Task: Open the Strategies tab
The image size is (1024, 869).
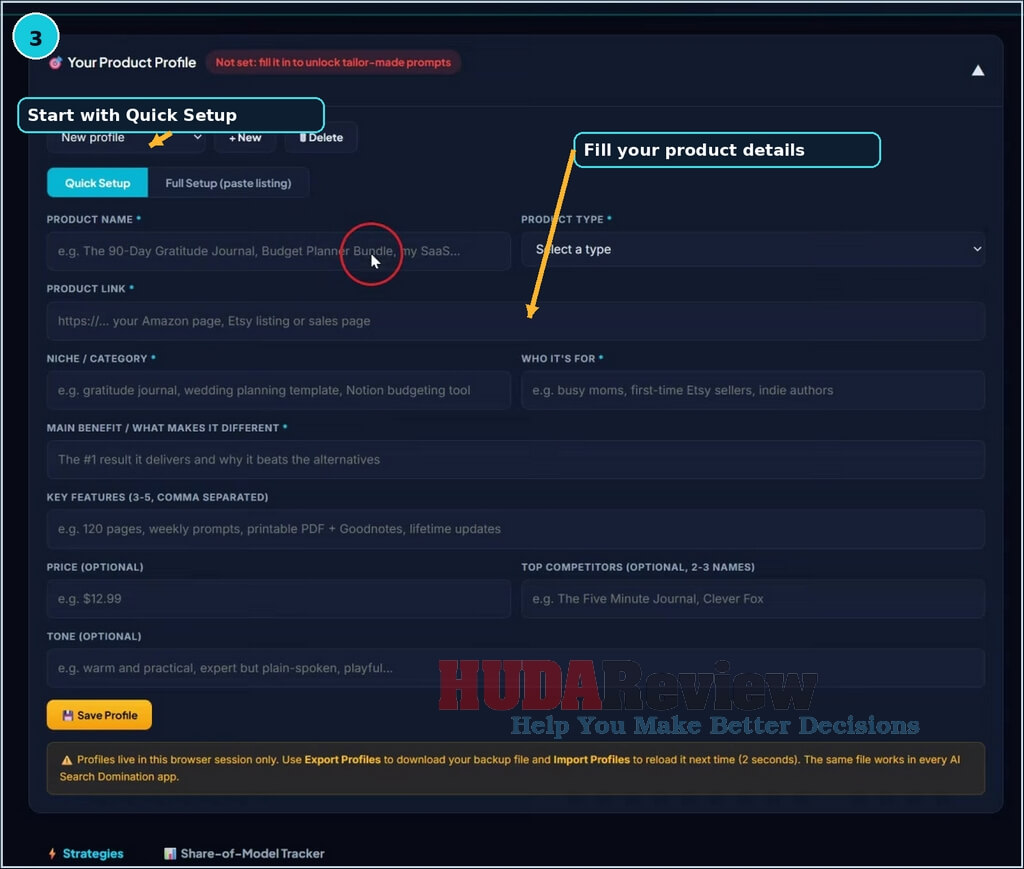Action: coord(86,853)
